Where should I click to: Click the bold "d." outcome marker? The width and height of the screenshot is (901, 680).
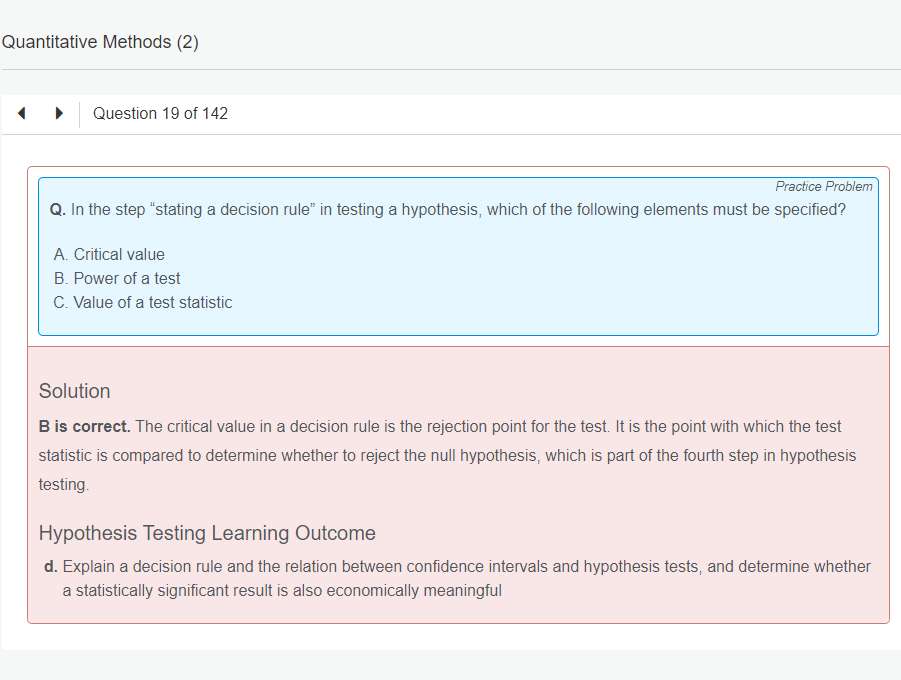50,566
